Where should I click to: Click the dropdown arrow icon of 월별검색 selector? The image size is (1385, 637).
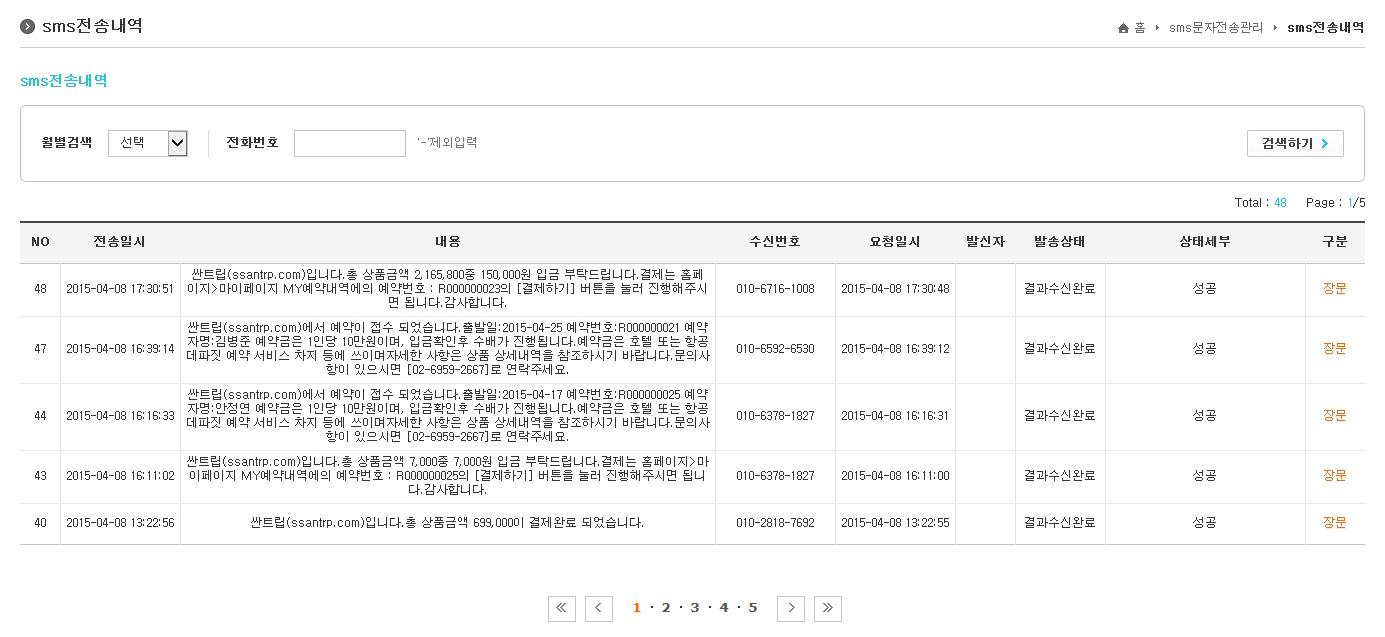[x=179, y=142]
